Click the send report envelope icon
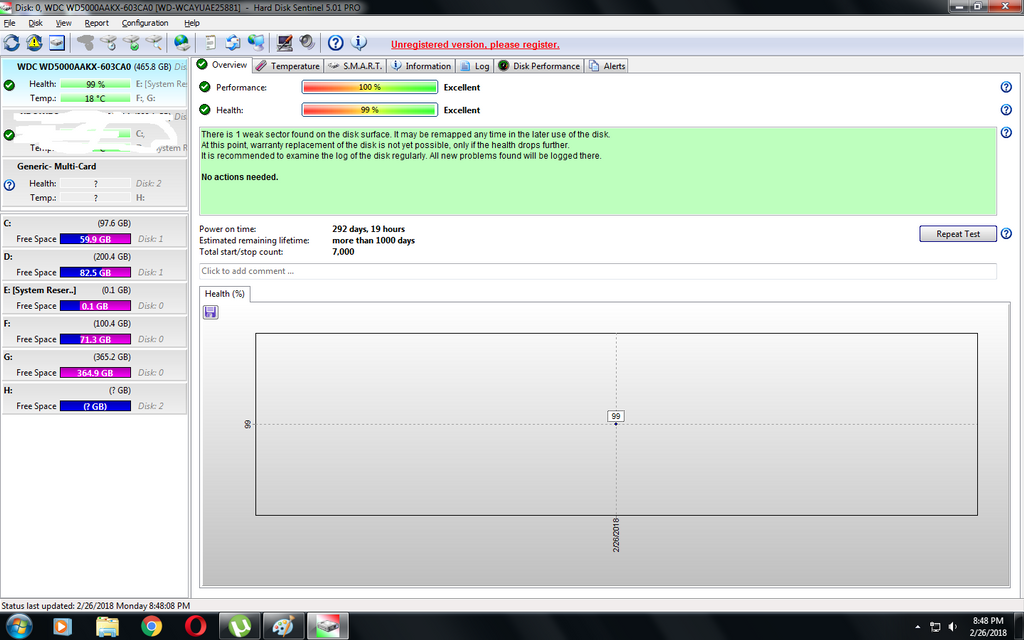Viewport: 1024px width, 640px height. coord(233,43)
